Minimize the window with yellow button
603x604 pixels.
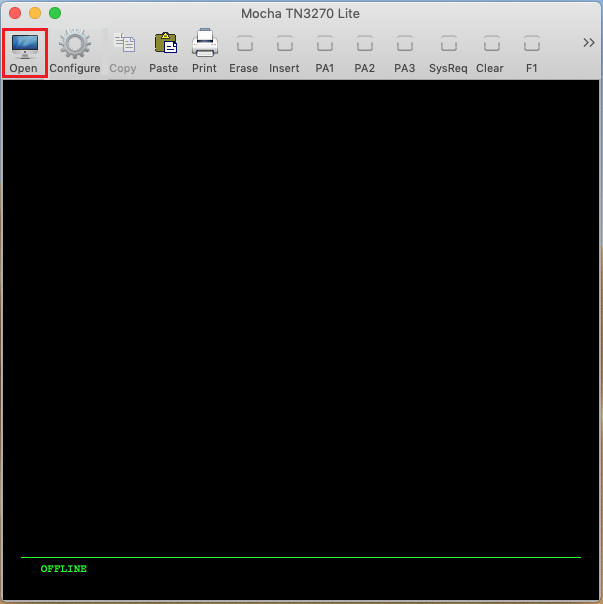click(35, 13)
